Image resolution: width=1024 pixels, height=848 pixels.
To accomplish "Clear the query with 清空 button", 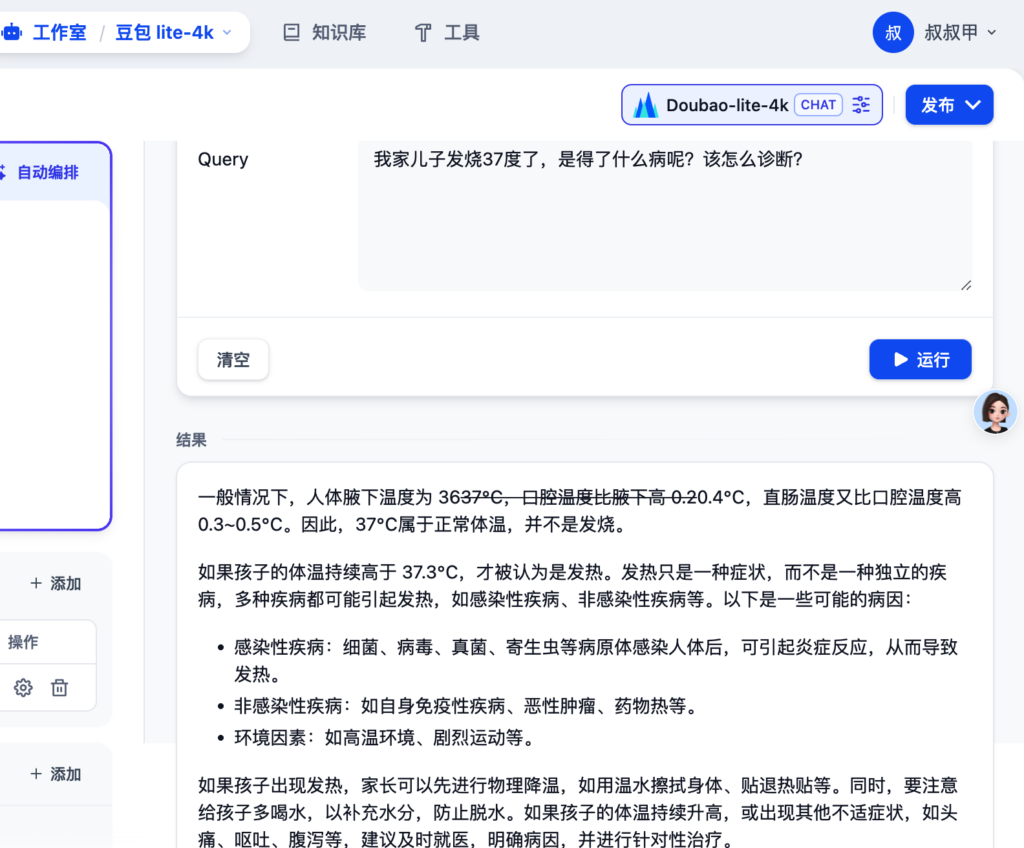I will pos(233,360).
